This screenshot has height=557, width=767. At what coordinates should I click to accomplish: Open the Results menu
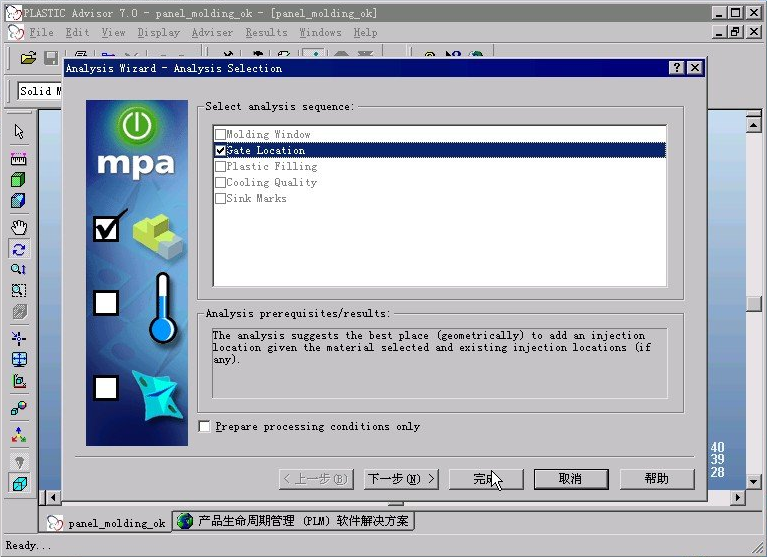click(267, 33)
